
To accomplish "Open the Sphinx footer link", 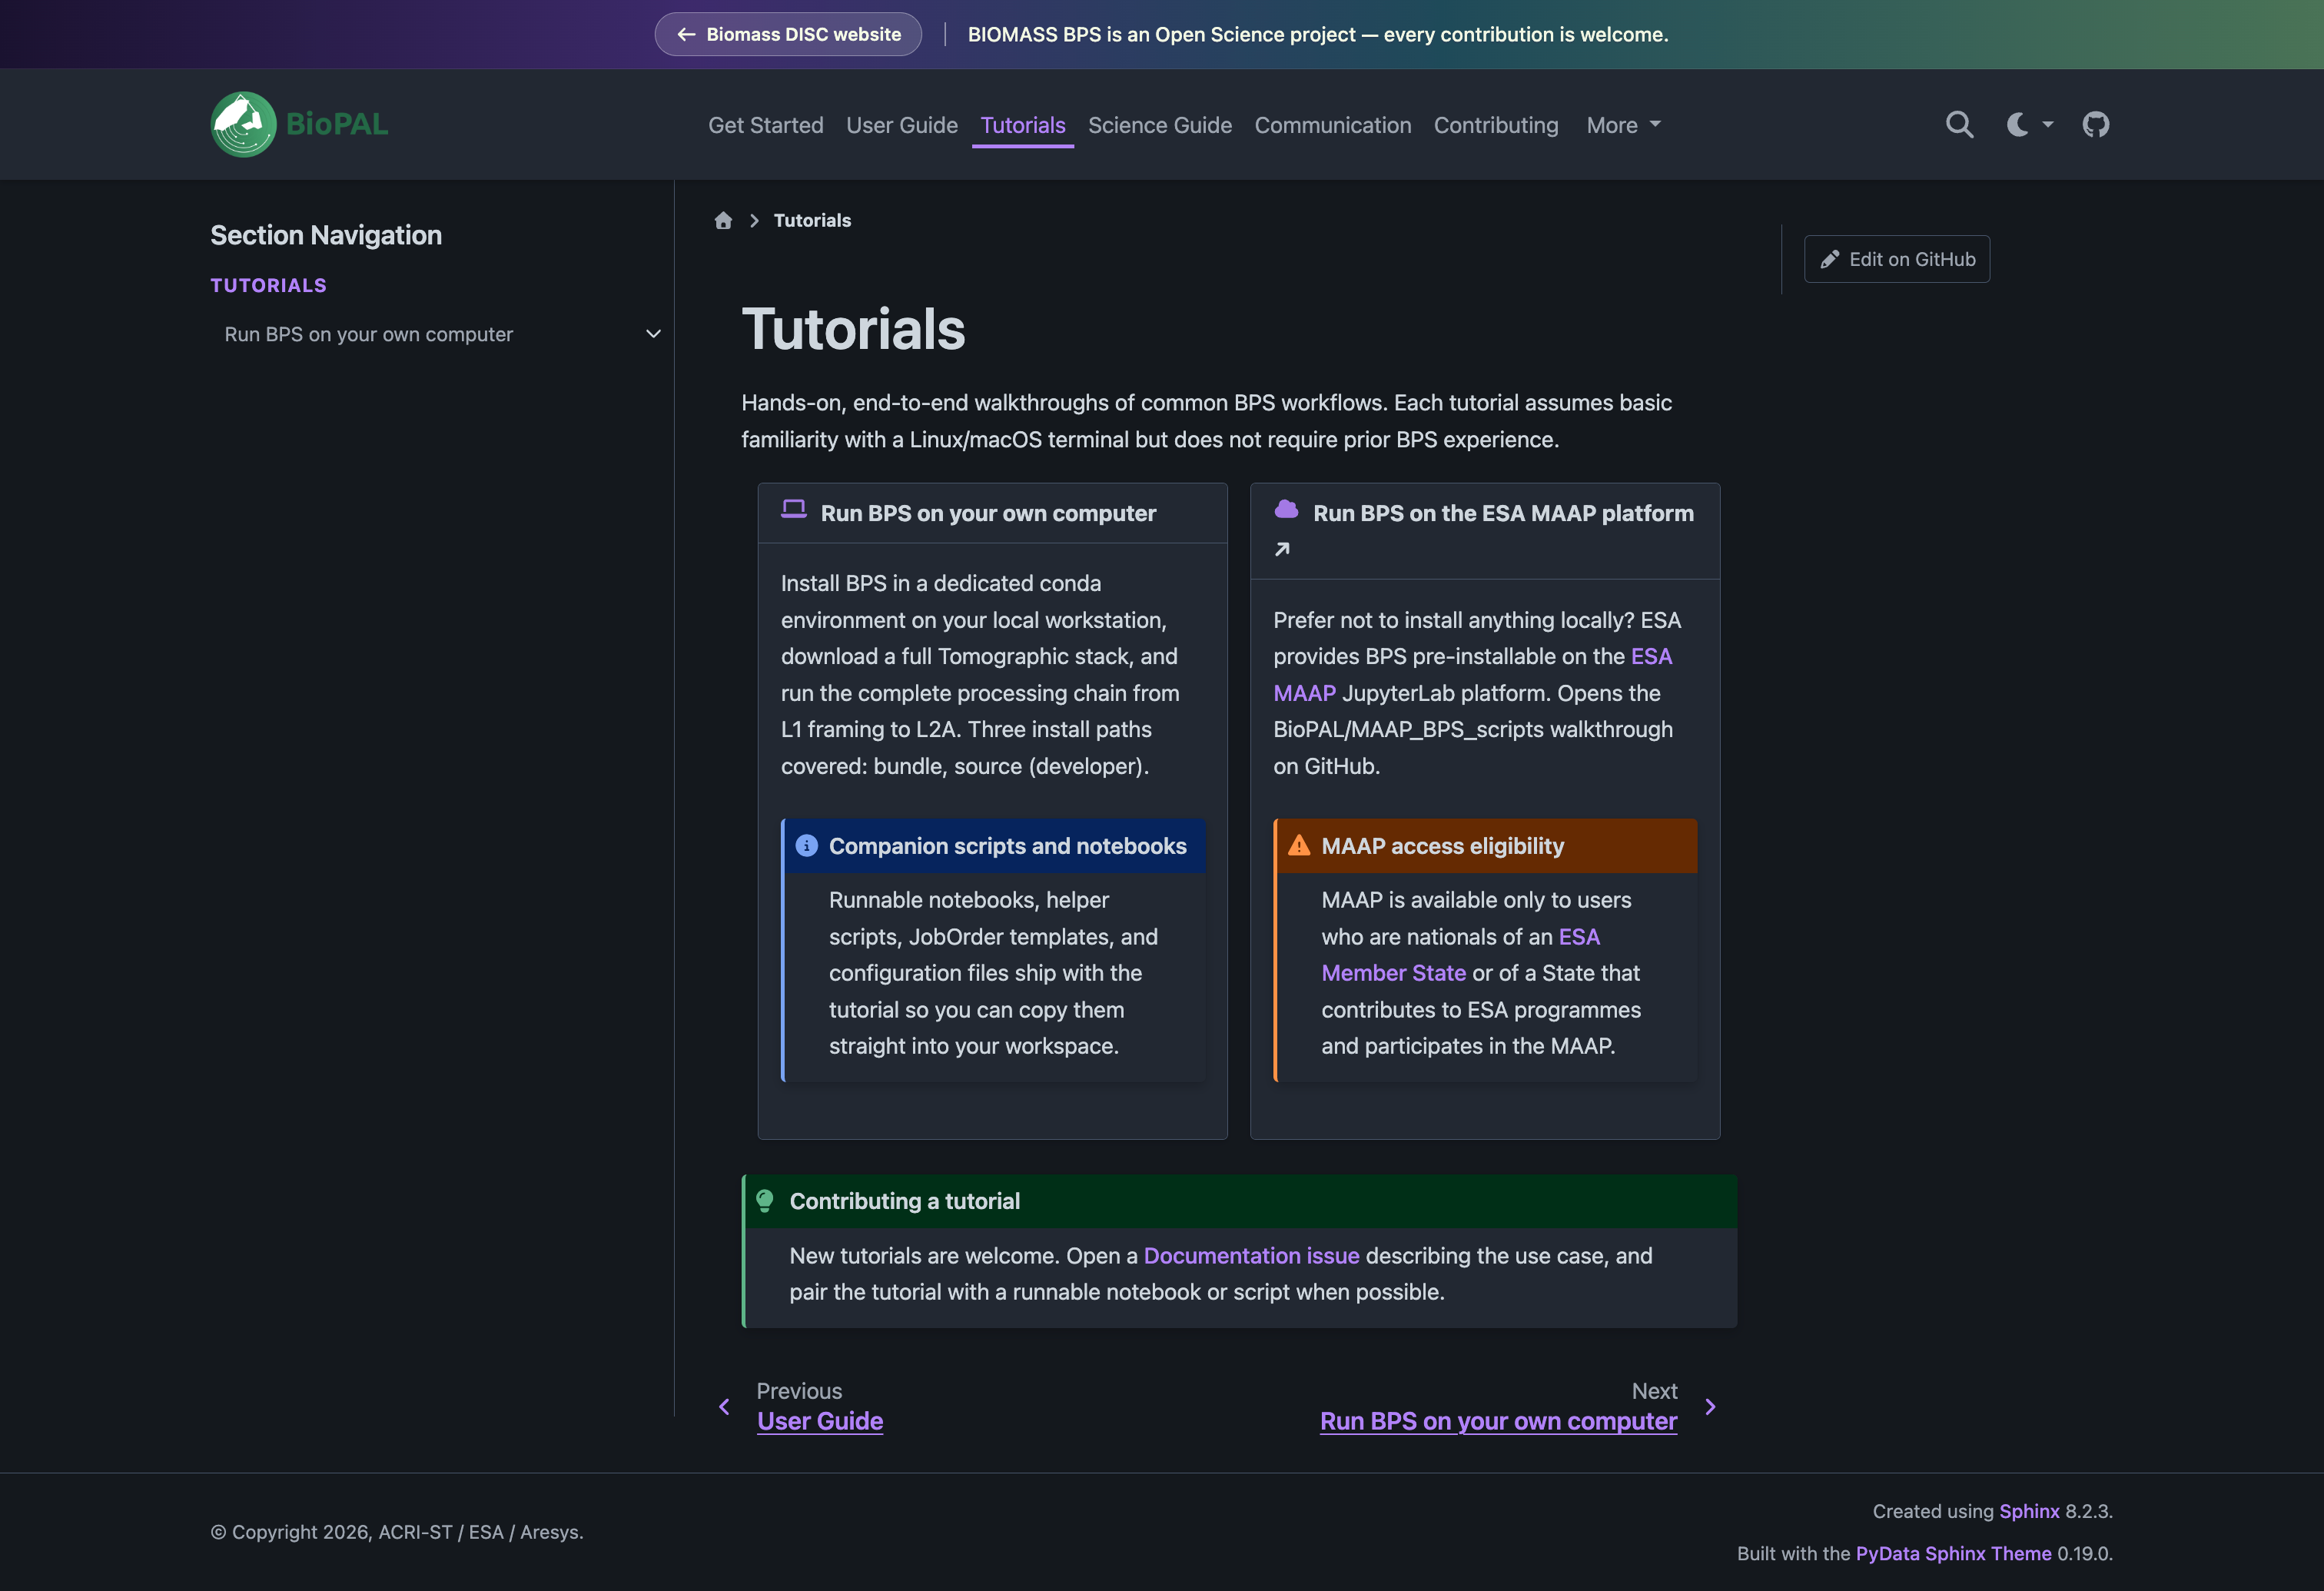I will point(2029,1511).
